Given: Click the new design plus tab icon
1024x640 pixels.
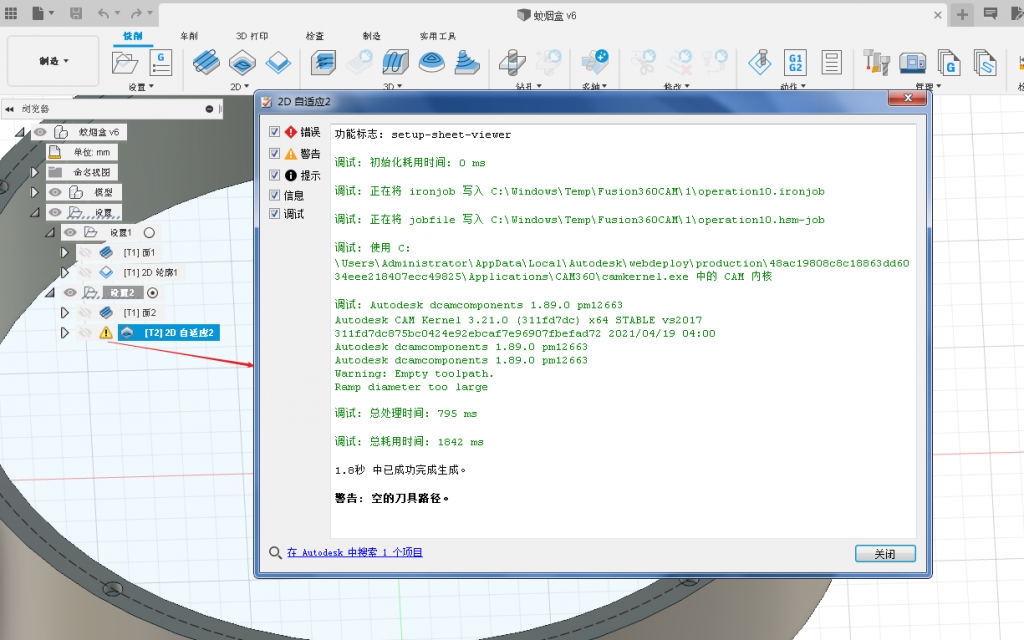Looking at the screenshot, I should [963, 14].
